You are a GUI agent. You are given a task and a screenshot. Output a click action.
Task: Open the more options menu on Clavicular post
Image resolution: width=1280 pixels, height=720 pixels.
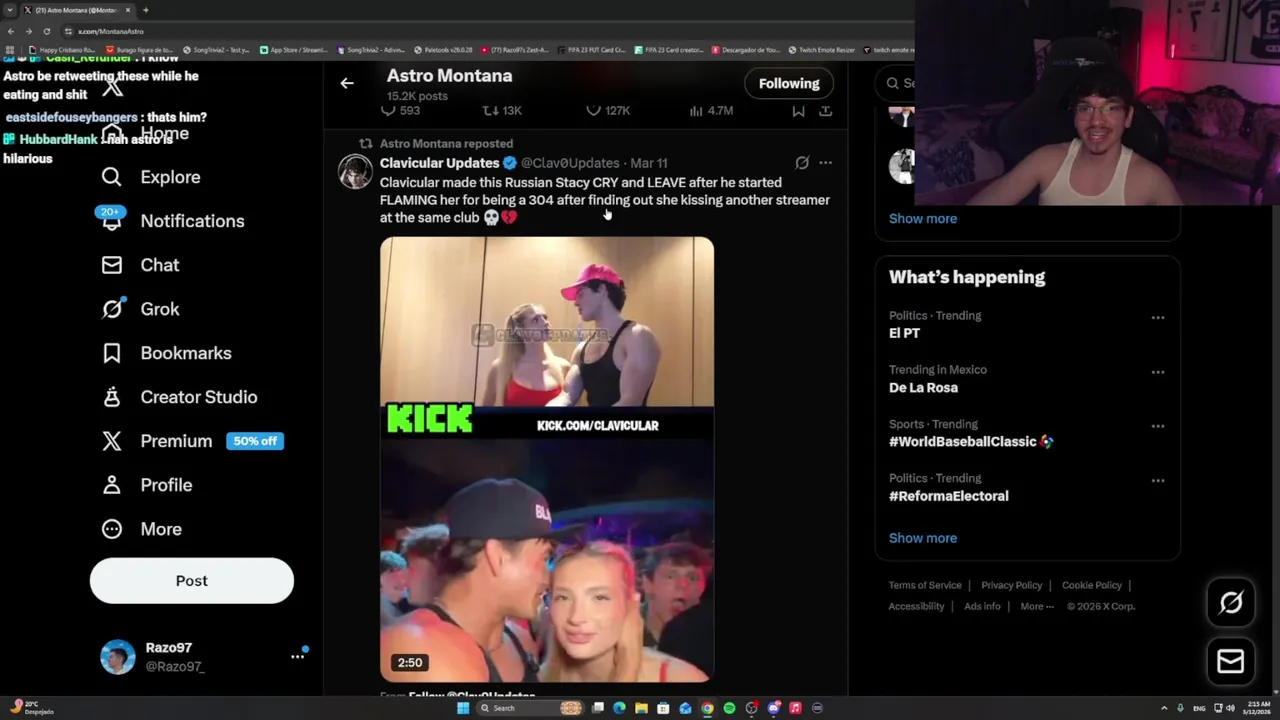825,162
